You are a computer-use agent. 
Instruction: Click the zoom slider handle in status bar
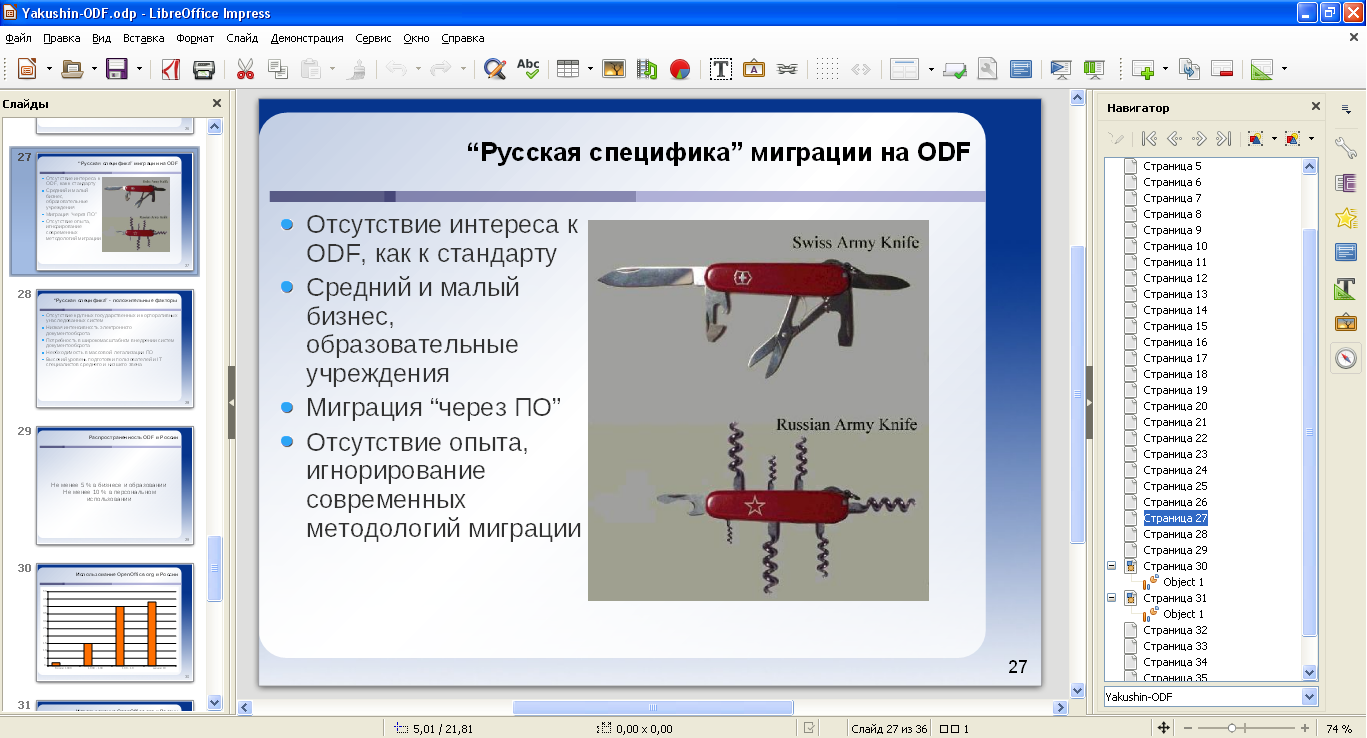1232,728
